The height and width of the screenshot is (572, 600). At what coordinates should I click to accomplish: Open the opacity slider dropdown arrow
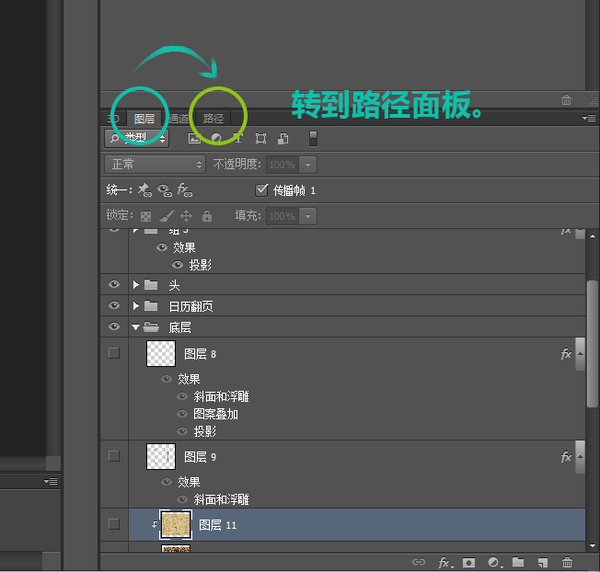click(308, 165)
